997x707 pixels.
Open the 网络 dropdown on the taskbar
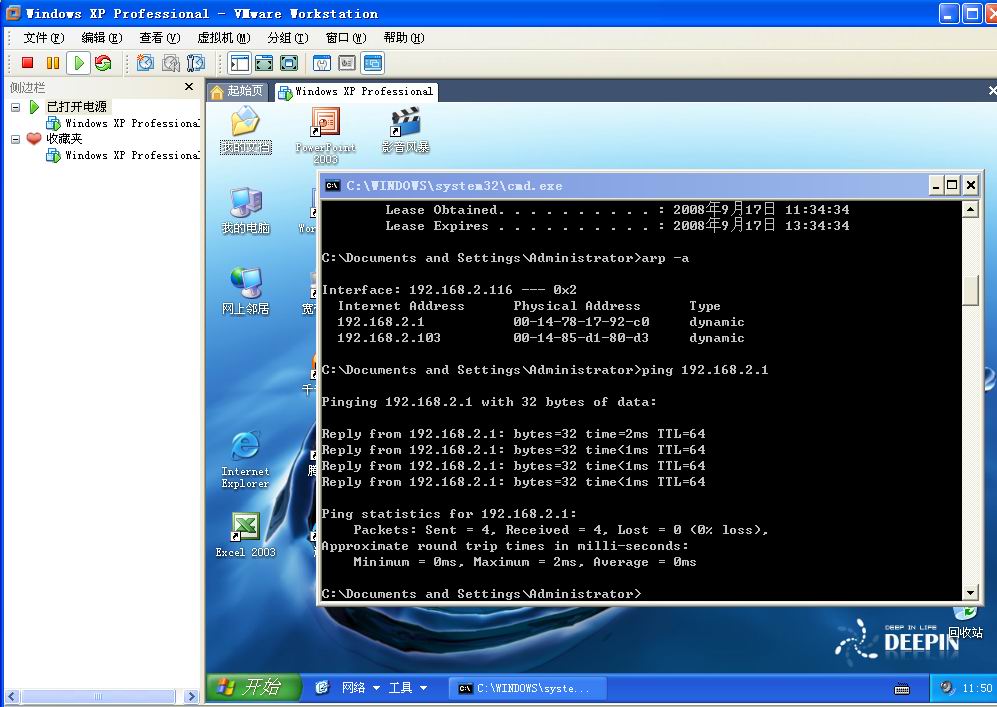click(361, 687)
